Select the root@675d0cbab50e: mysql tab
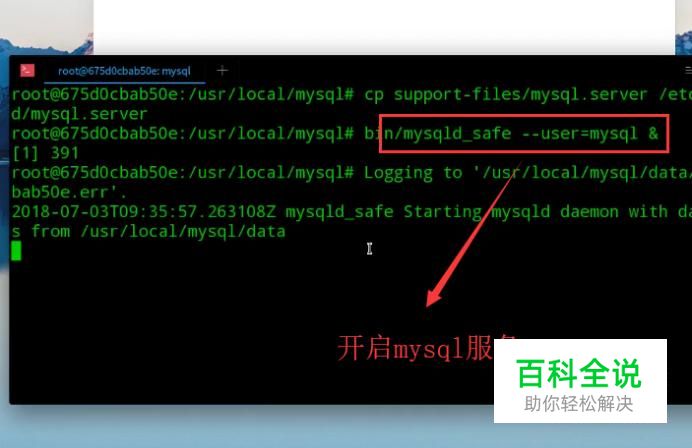The image size is (692, 448). tap(124, 71)
